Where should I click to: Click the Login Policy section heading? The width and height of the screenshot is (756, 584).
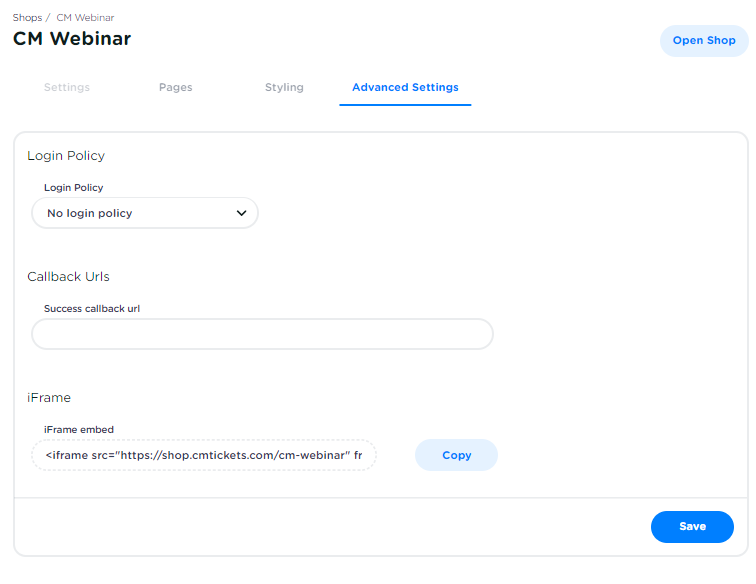66,156
